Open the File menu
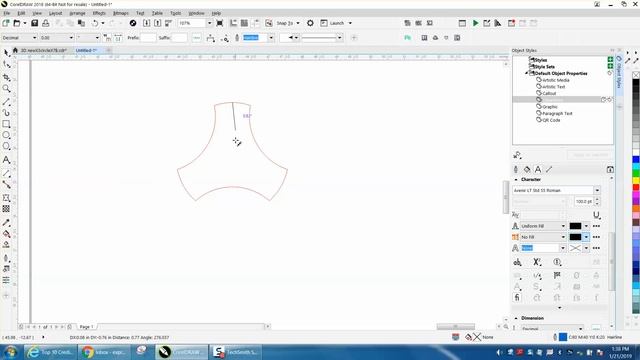The width and height of the screenshot is (640, 360). pyautogui.click(x=7, y=13)
